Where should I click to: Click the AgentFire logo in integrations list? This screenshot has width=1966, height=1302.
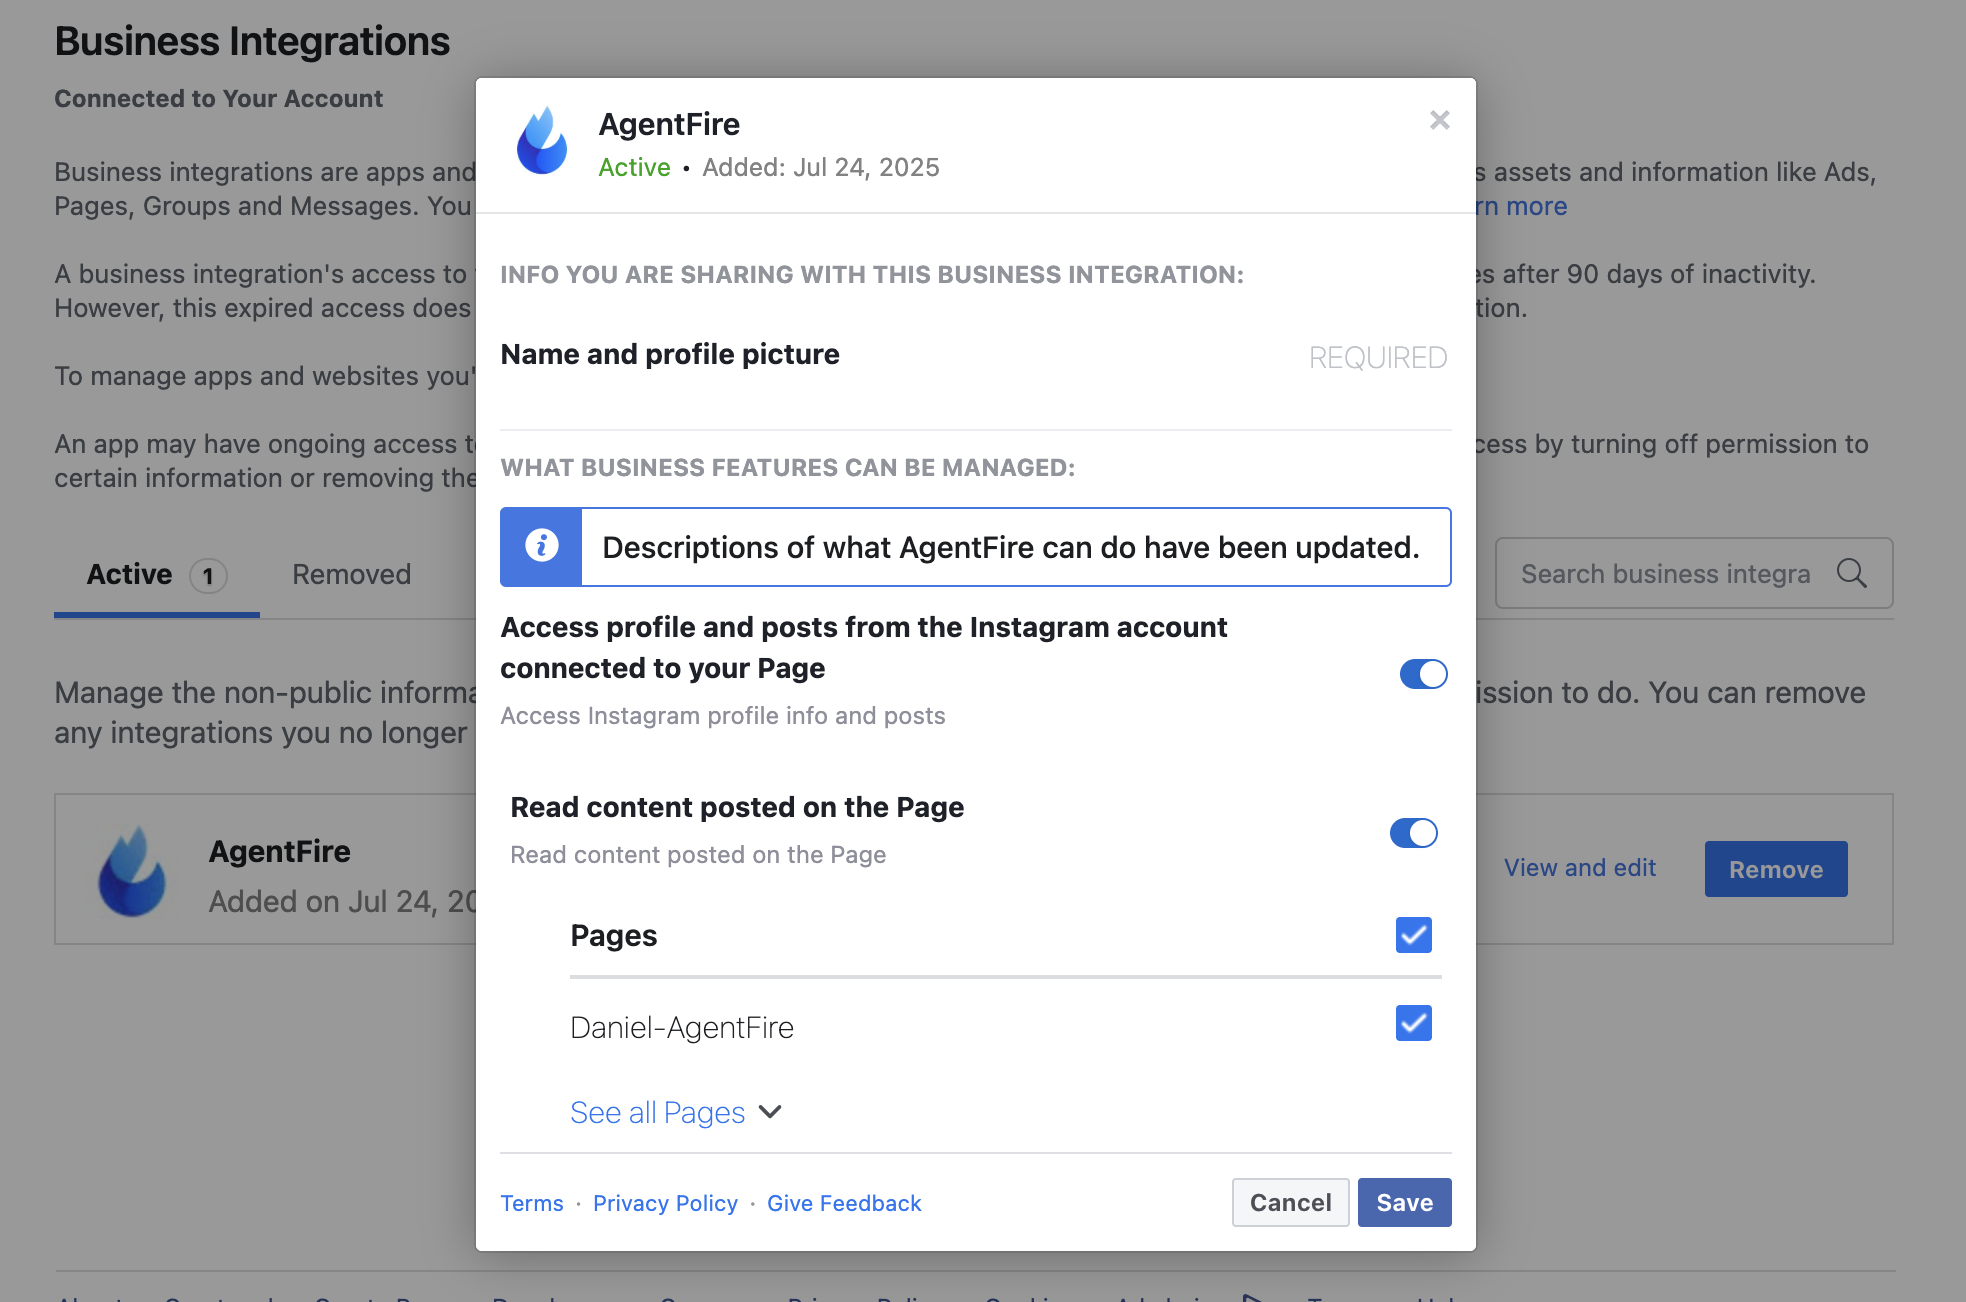pos(132,870)
